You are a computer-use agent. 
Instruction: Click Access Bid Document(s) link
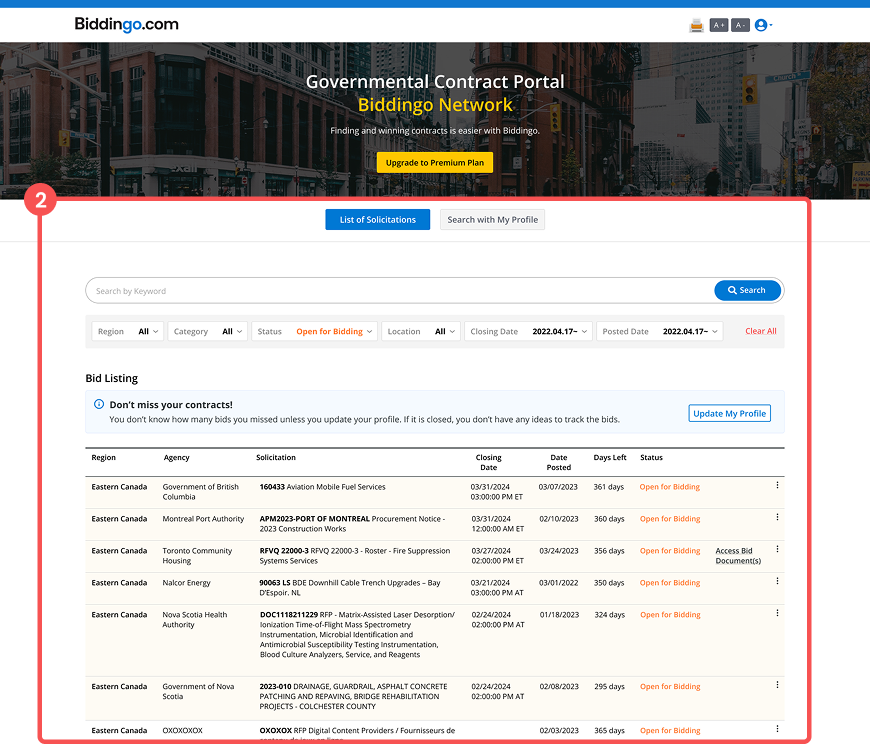click(x=738, y=556)
